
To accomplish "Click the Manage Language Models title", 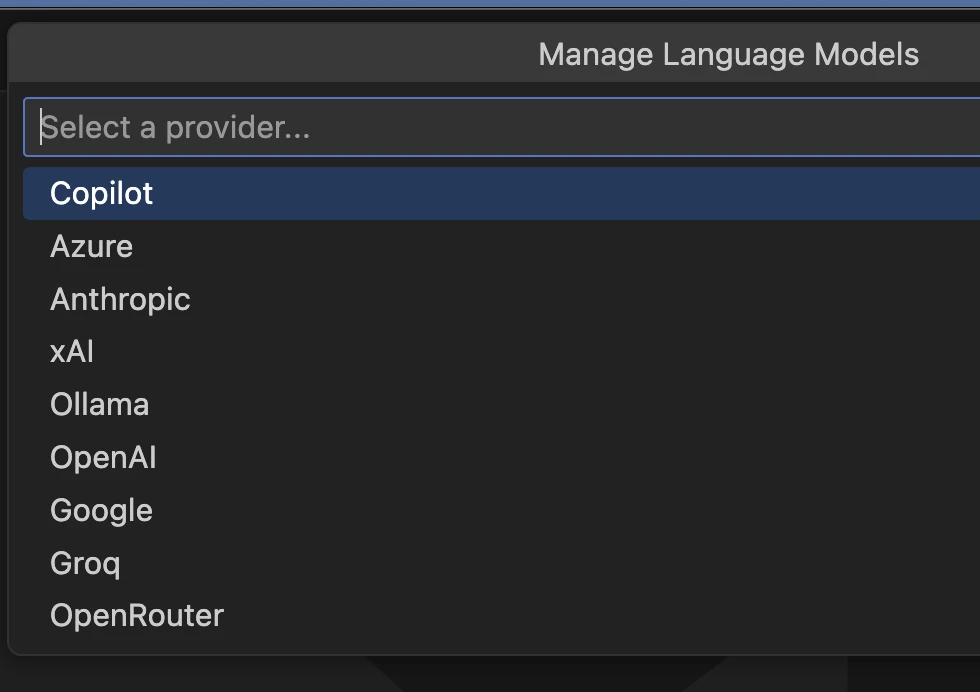I will (728, 54).
